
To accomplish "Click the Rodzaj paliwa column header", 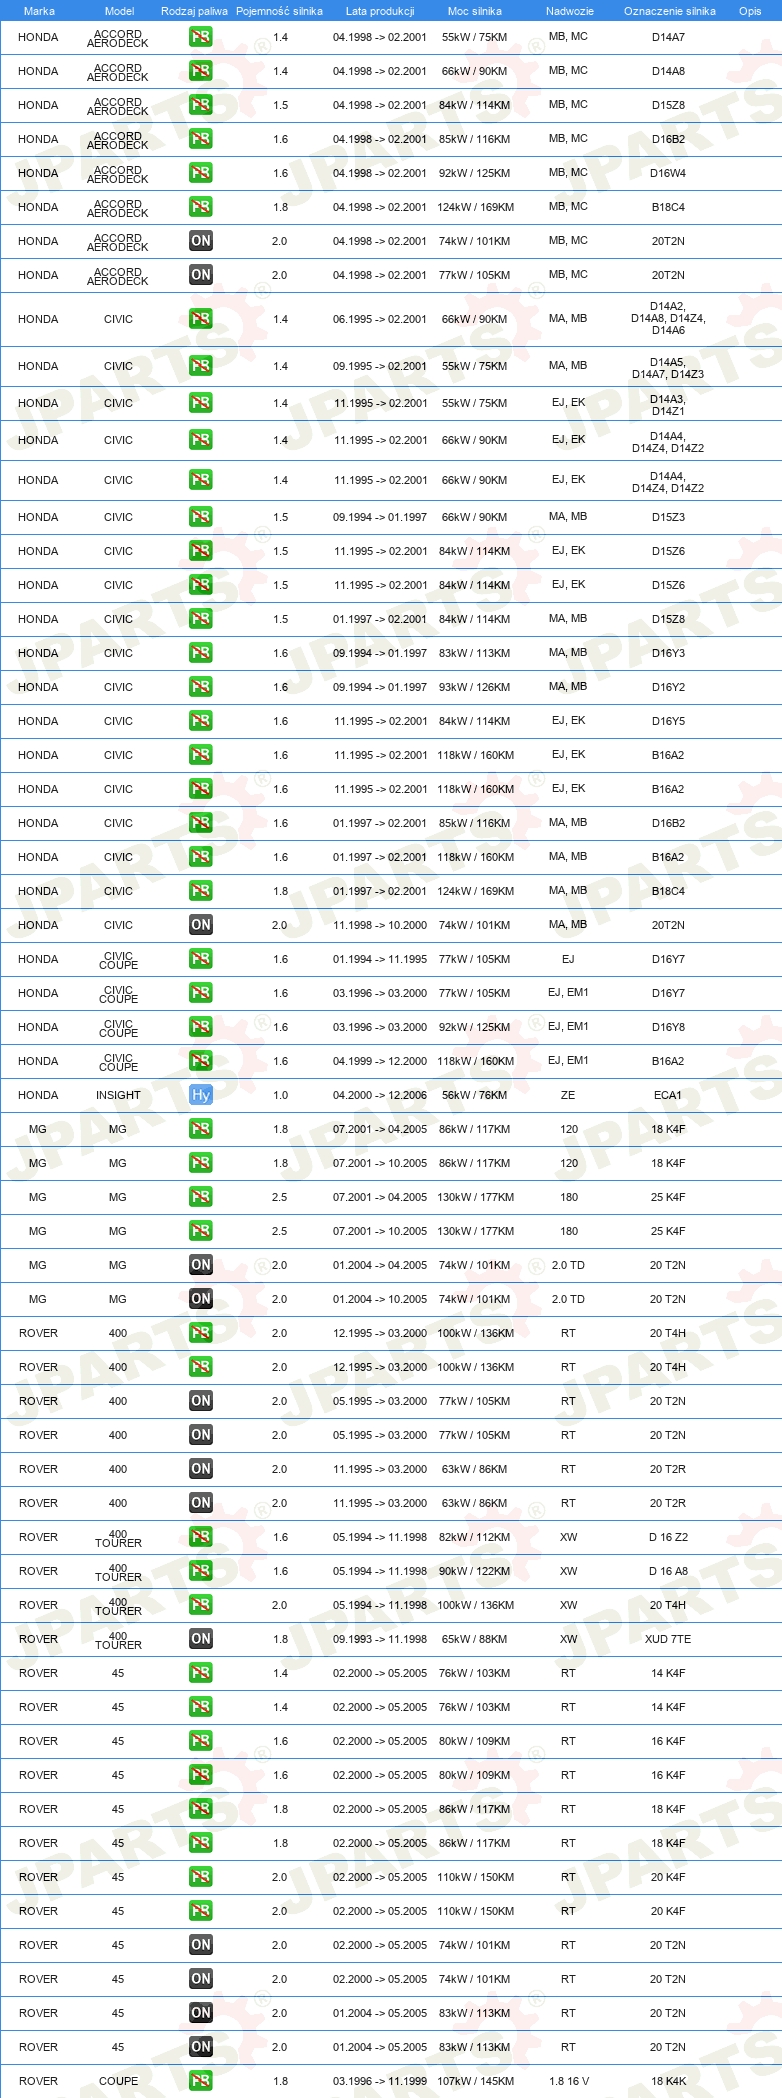I will (194, 11).
